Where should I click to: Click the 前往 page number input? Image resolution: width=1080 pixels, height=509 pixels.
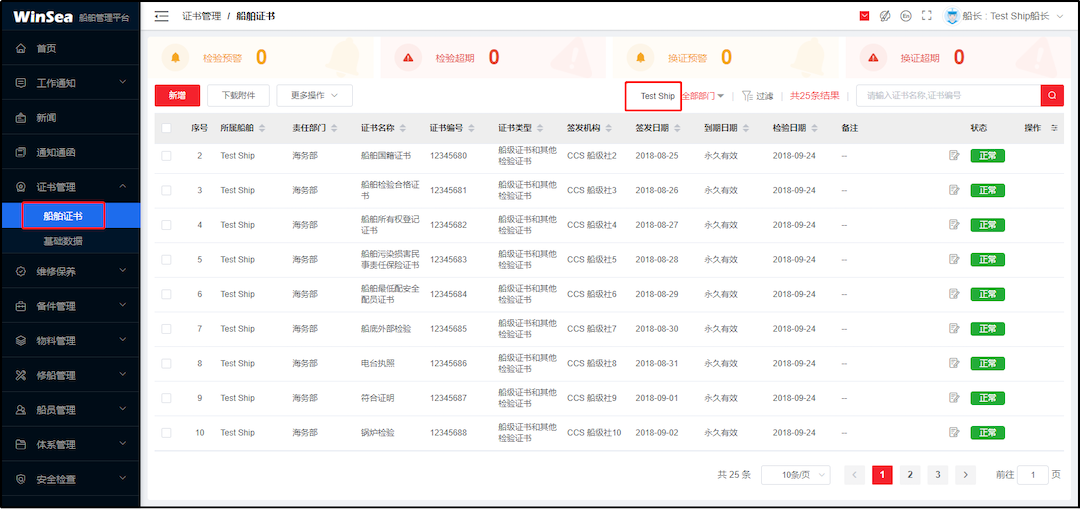click(1033, 475)
